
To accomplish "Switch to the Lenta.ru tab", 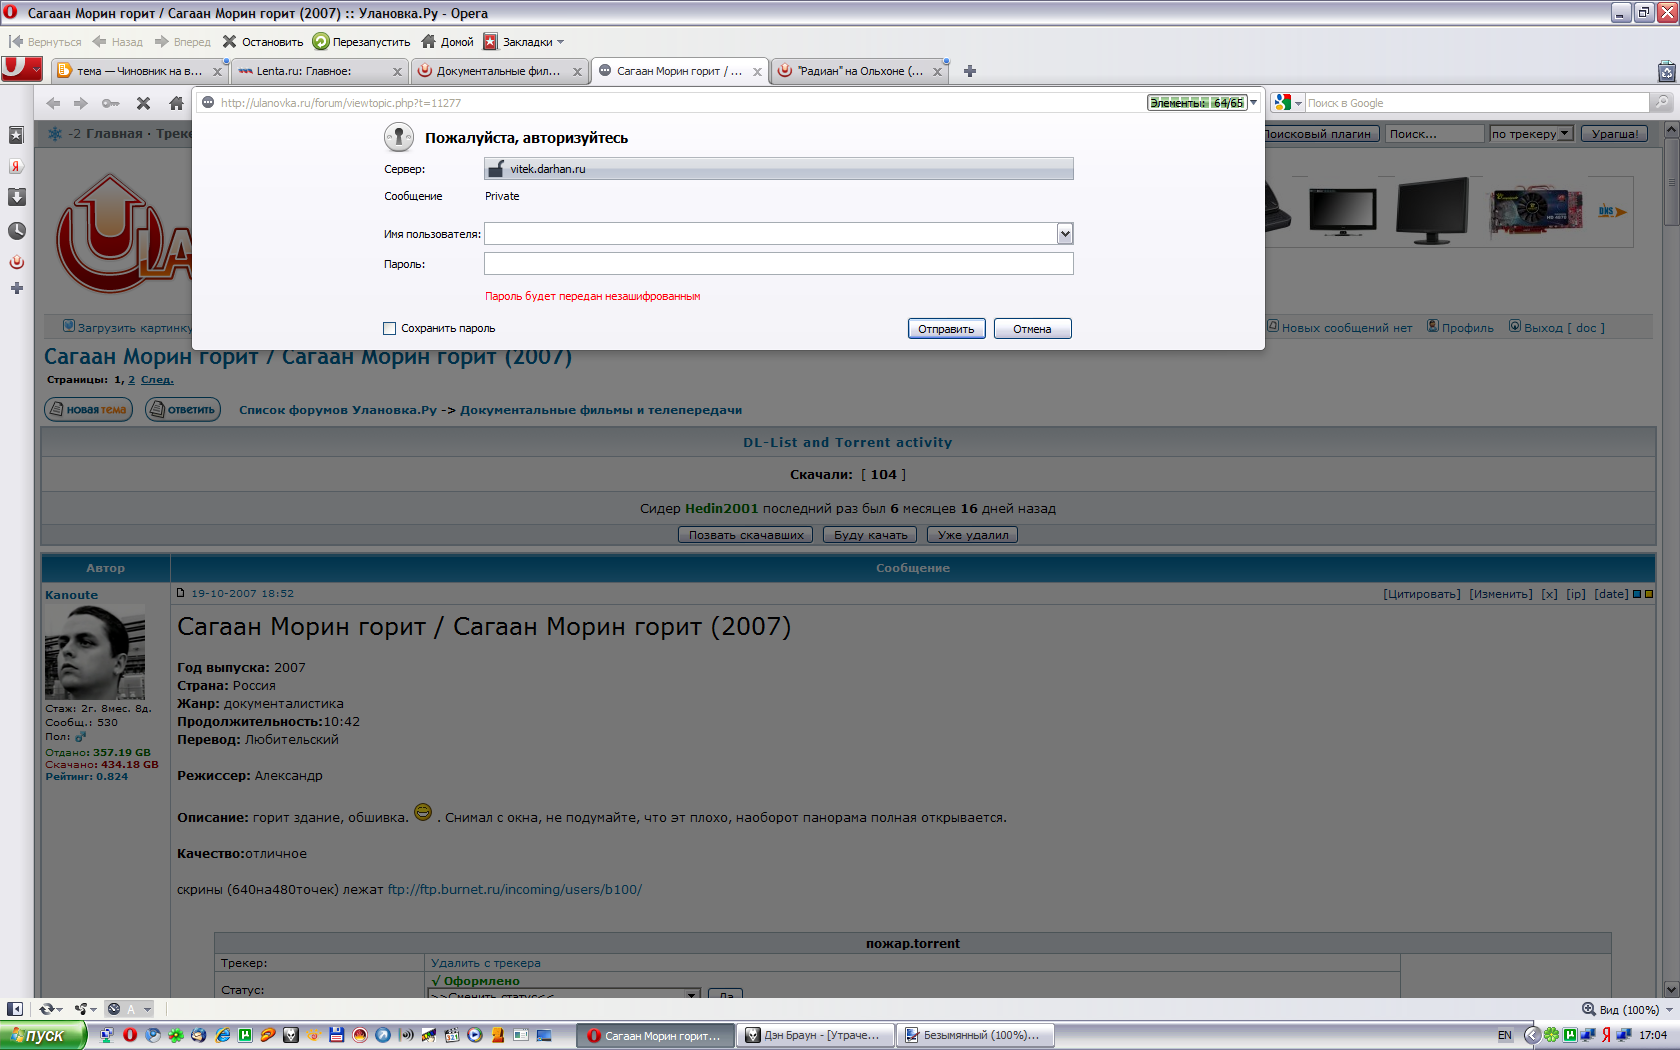I will [319, 71].
